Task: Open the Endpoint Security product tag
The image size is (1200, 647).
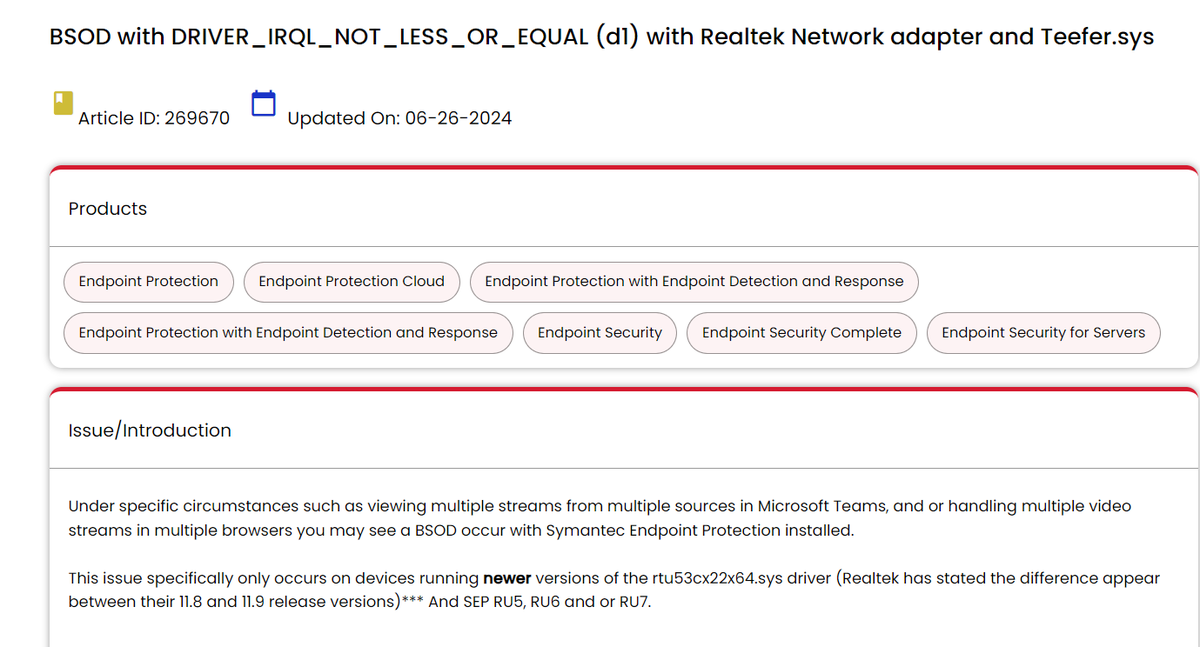Action: click(600, 333)
